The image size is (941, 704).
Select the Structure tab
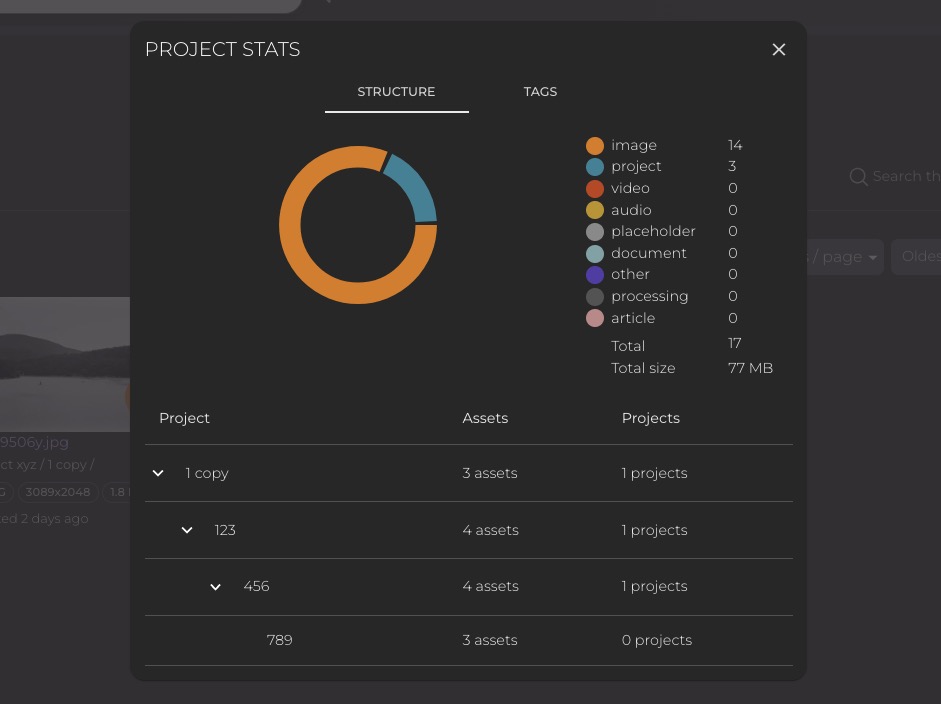click(396, 92)
